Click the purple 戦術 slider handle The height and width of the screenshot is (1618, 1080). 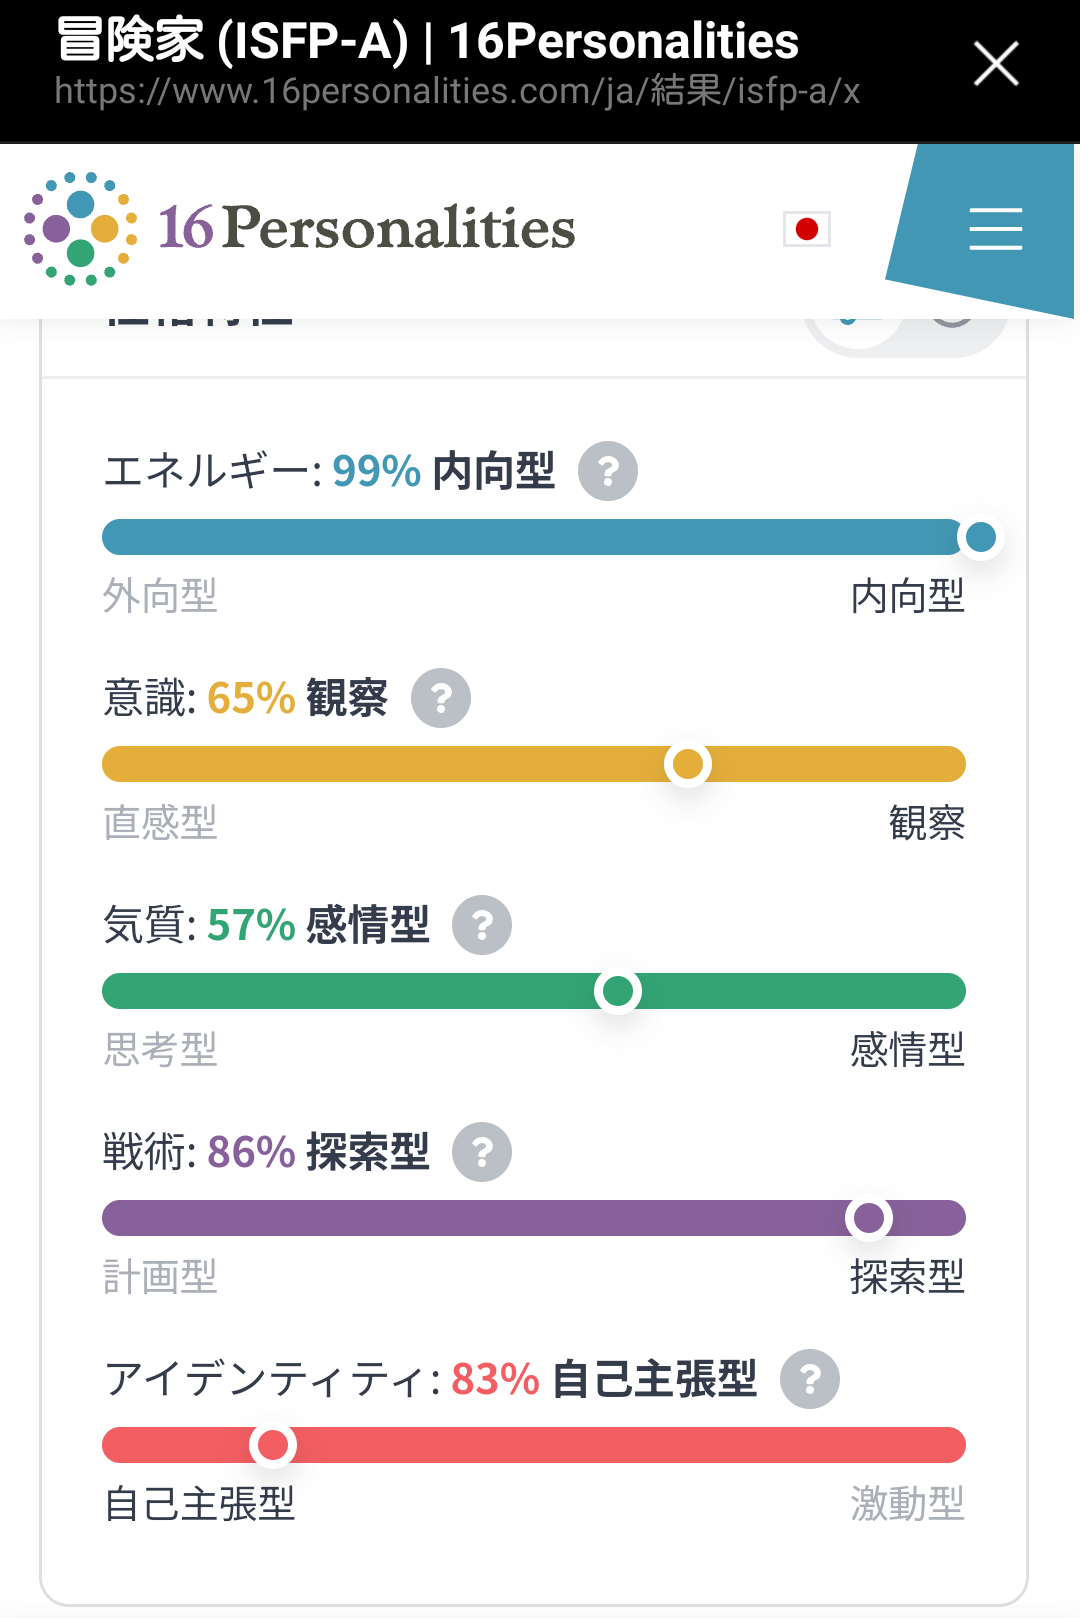(x=869, y=1218)
